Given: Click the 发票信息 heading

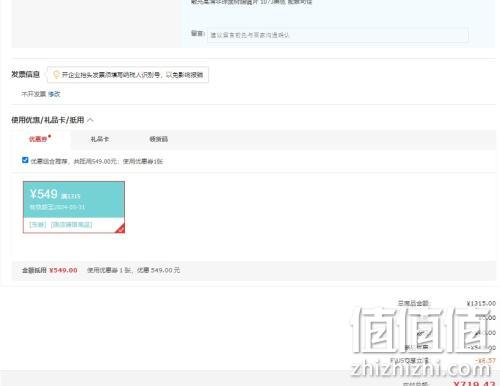Looking at the screenshot, I should click(25, 74).
